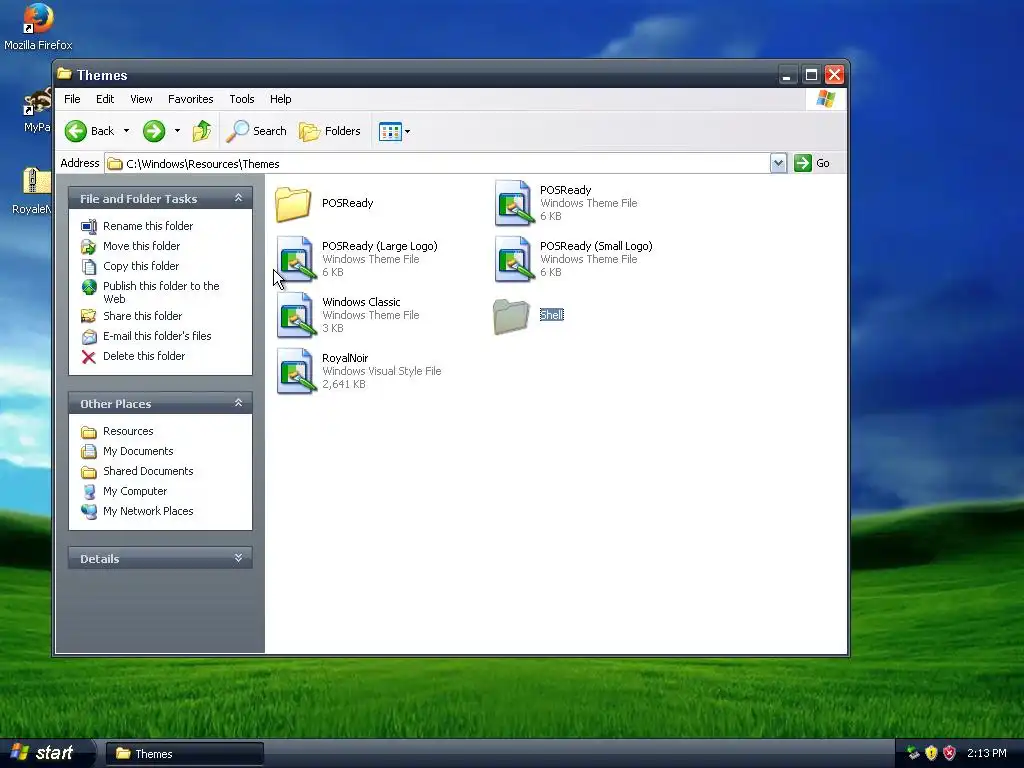This screenshot has width=1024, height=768.
Task: Click the Share this folder icon
Action: tap(89, 316)
